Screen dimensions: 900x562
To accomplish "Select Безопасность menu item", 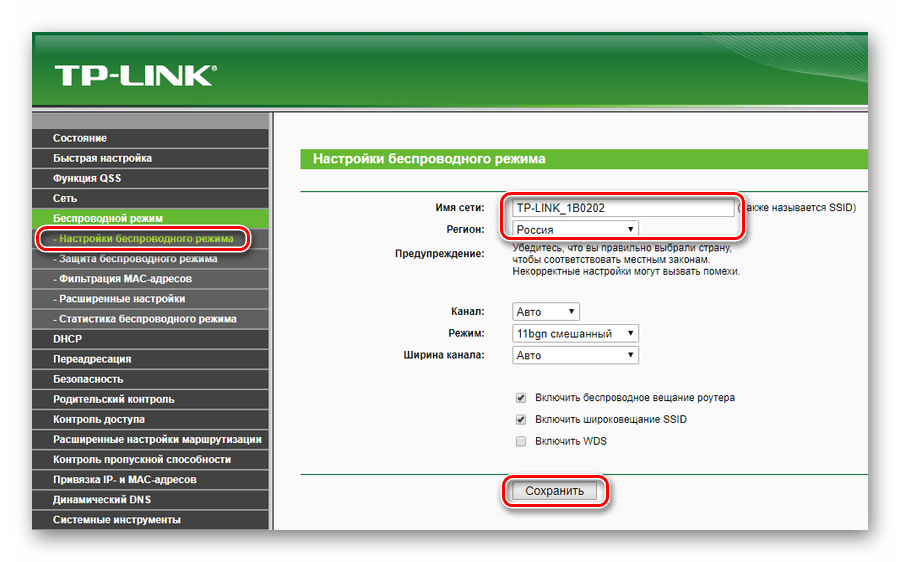I will [x=150, y=379].
